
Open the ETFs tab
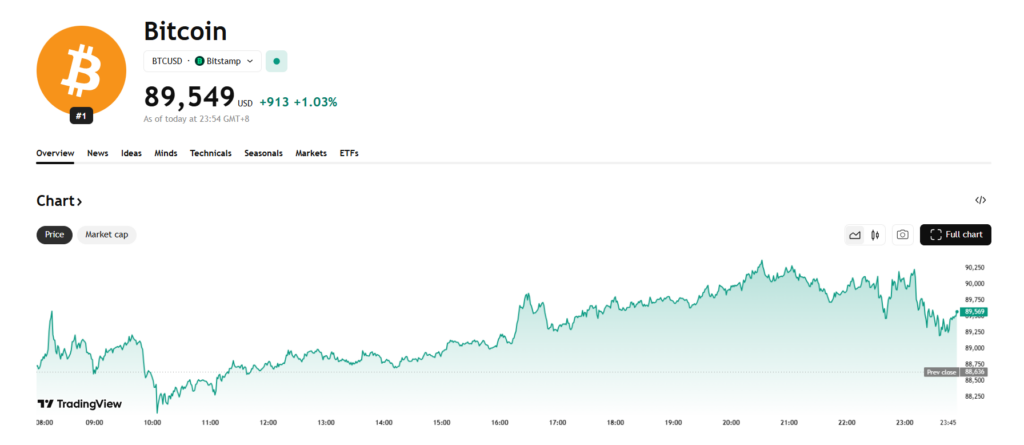349,153
